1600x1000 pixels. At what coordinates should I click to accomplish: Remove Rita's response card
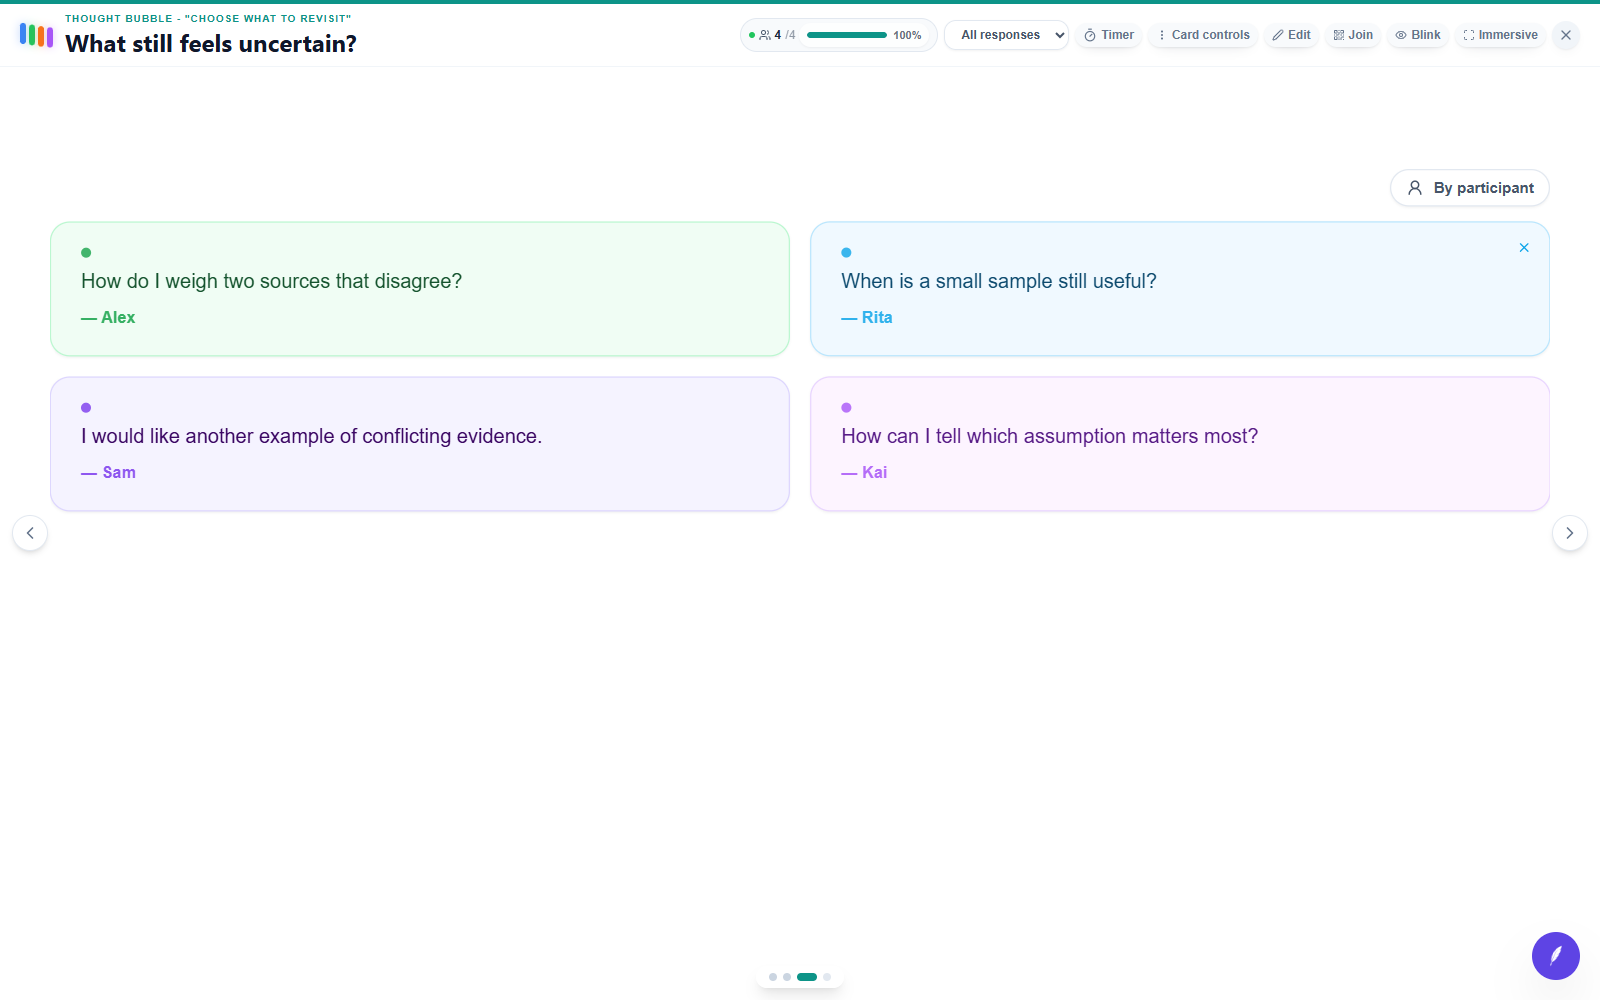point(1524,248)
